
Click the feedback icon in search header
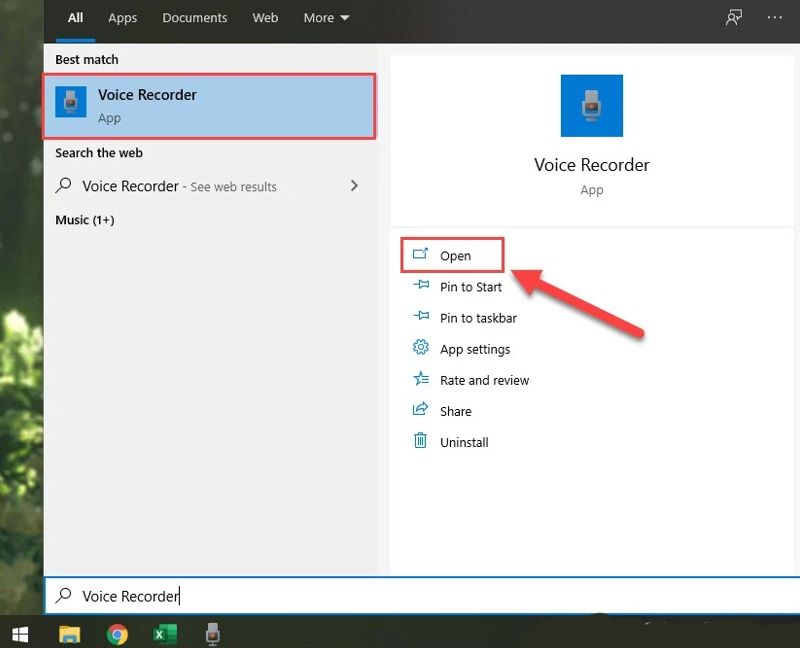tap(734, 18)
